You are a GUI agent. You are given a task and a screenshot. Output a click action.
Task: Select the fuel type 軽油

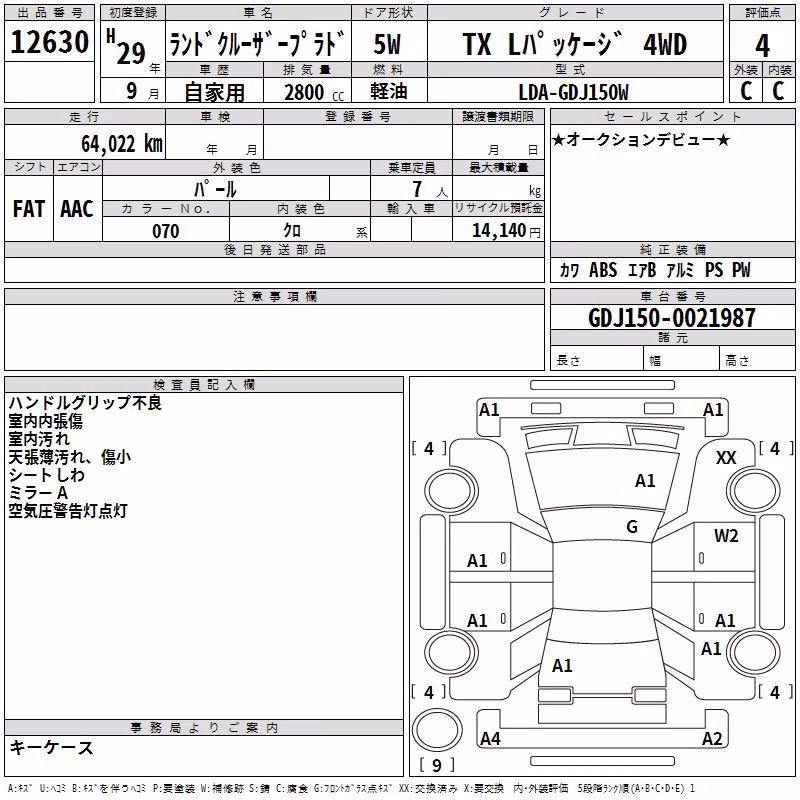(x=388, y=91)
